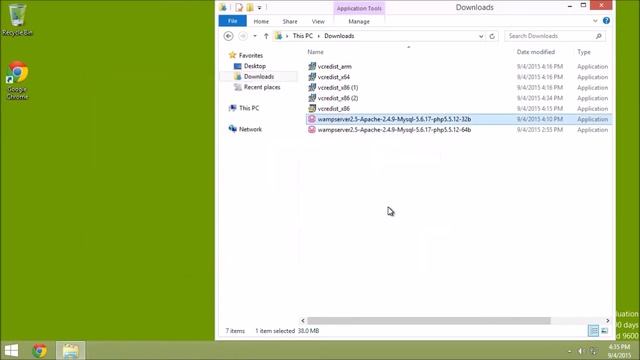
Task: Open the File menu tab
Action: [x=233, y=21]
